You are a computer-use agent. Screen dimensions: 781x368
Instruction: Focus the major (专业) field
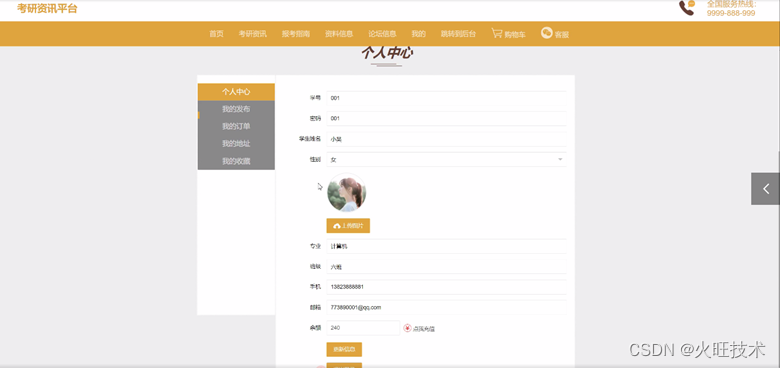[x=446, y=246]
